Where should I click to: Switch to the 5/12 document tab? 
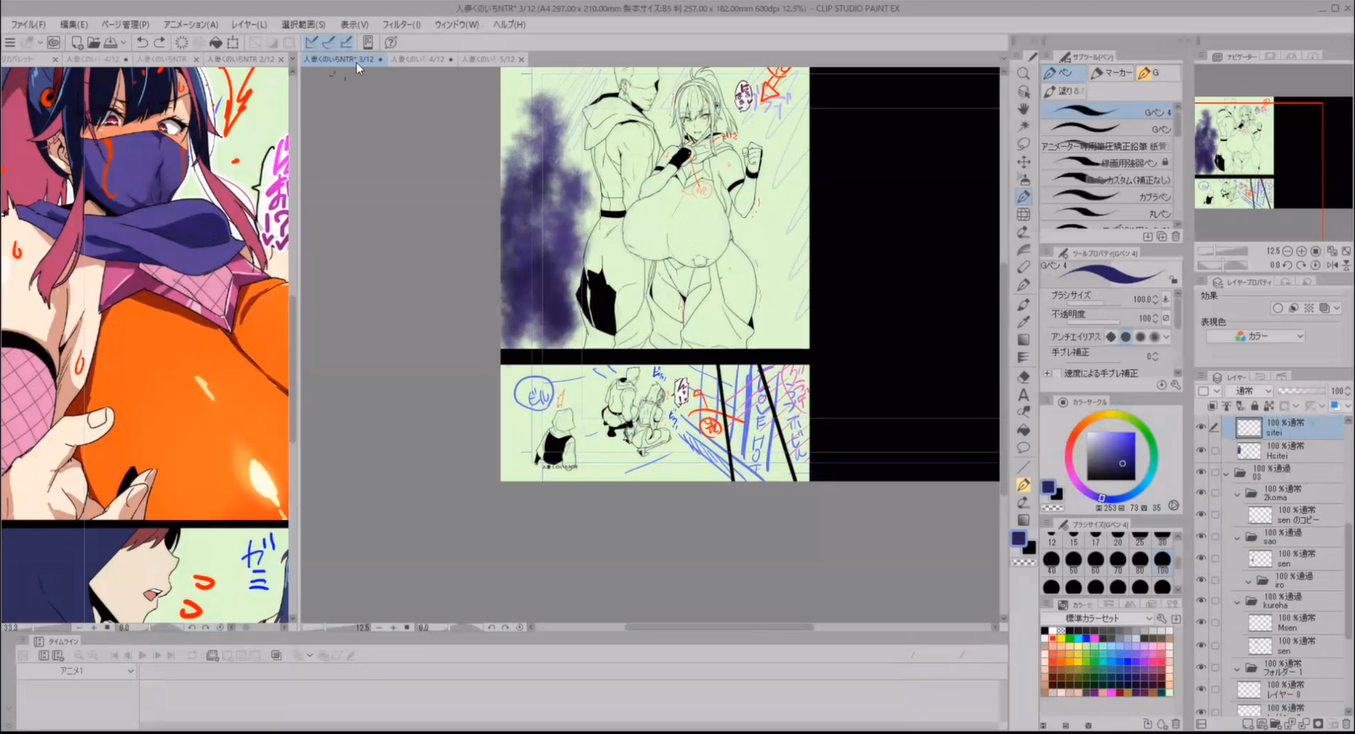click(x=491, y=60)
